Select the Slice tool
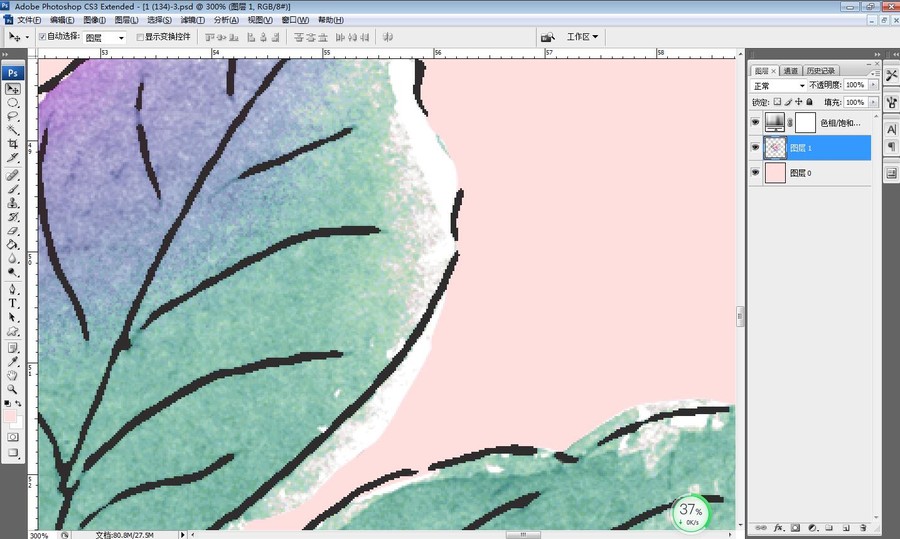The width and height of the screenshot is (900, 539). [x=13, y=158]
